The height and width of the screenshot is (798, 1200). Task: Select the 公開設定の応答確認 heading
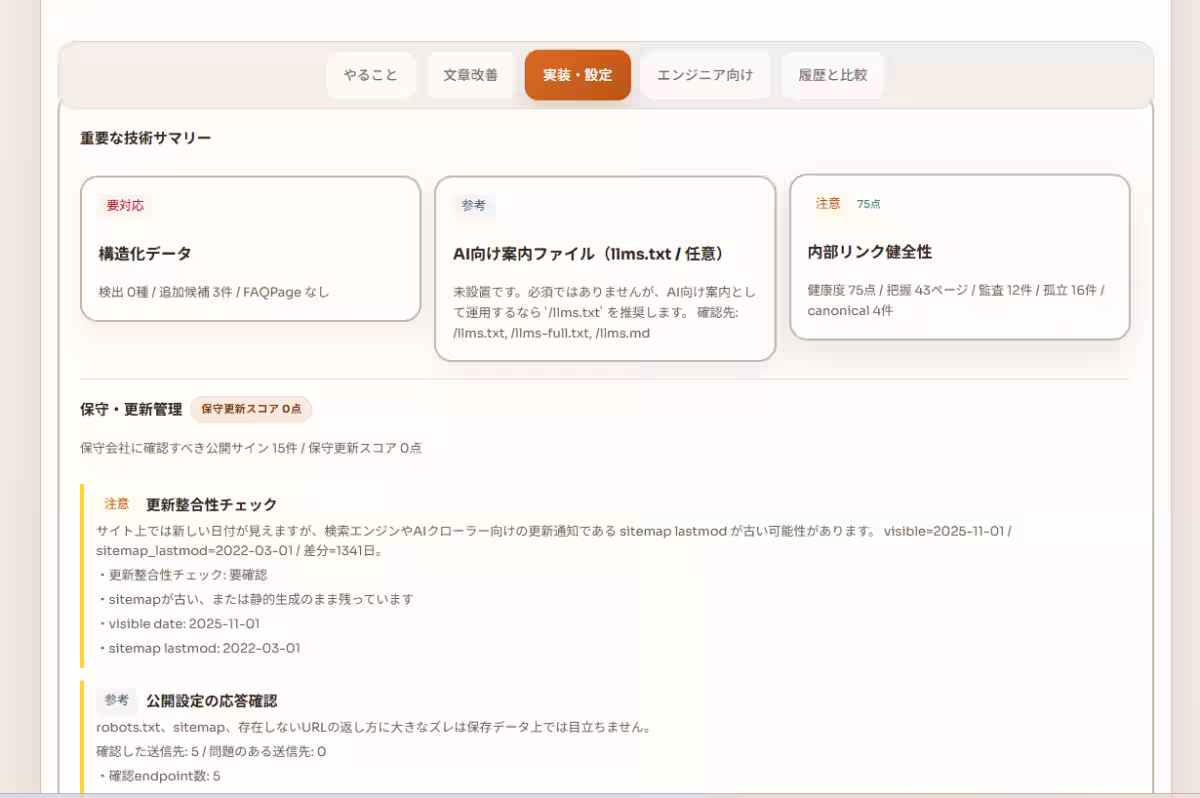(212, 700)
